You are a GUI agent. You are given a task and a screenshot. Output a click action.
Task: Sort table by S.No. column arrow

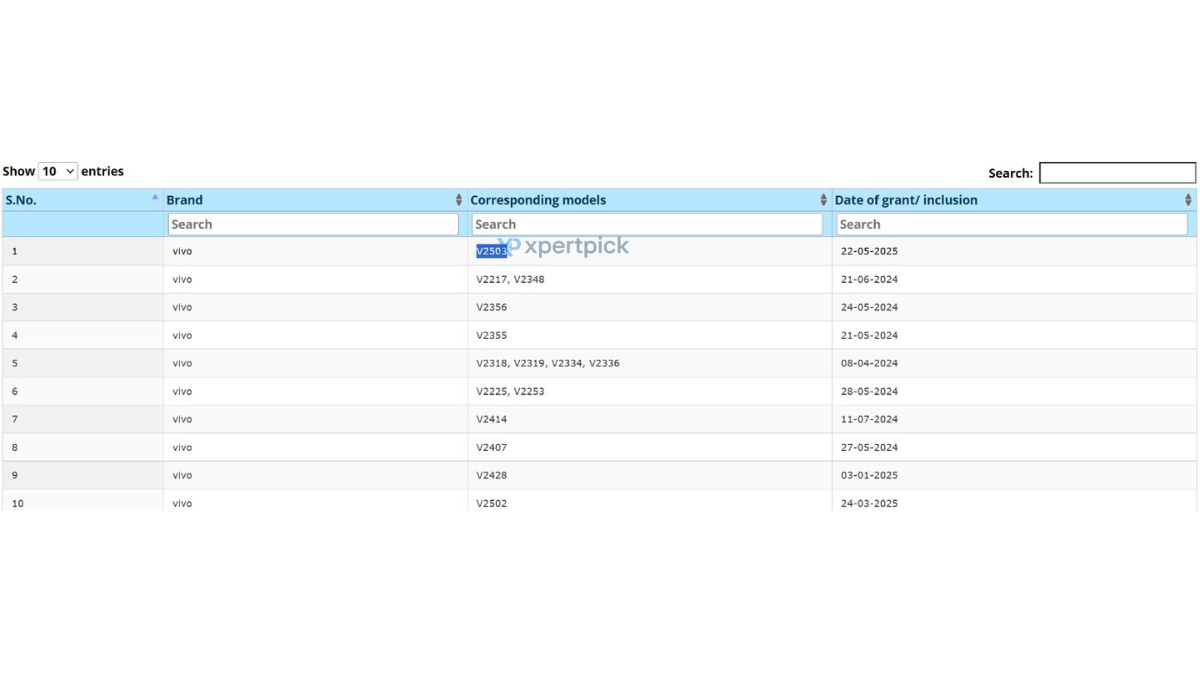[155, 198]
